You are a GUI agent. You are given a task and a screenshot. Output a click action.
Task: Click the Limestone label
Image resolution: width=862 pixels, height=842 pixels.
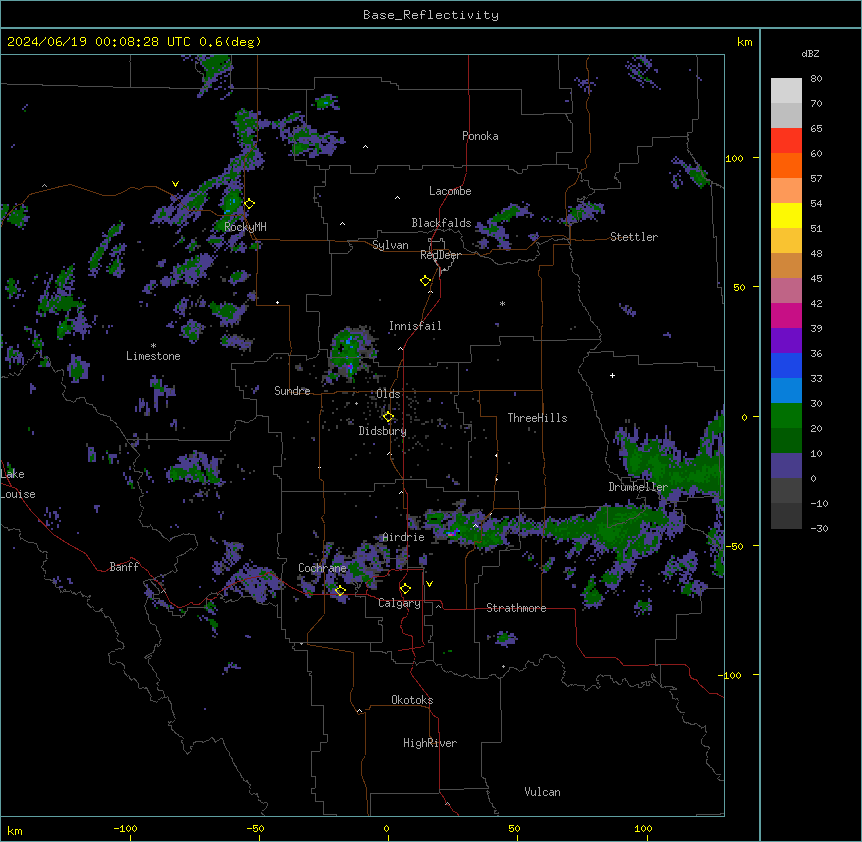[153, 356]
